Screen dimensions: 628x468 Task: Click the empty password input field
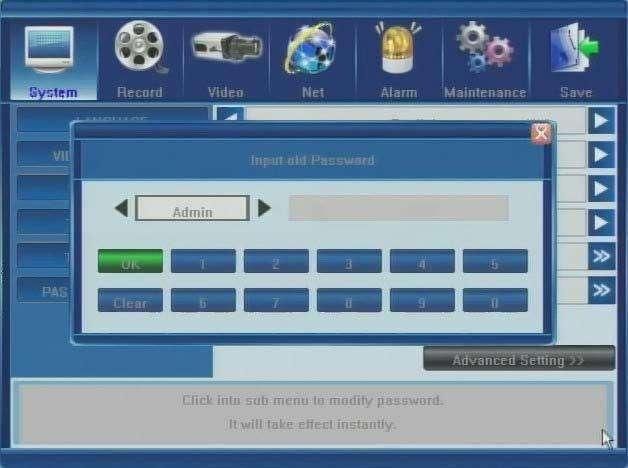399,208
